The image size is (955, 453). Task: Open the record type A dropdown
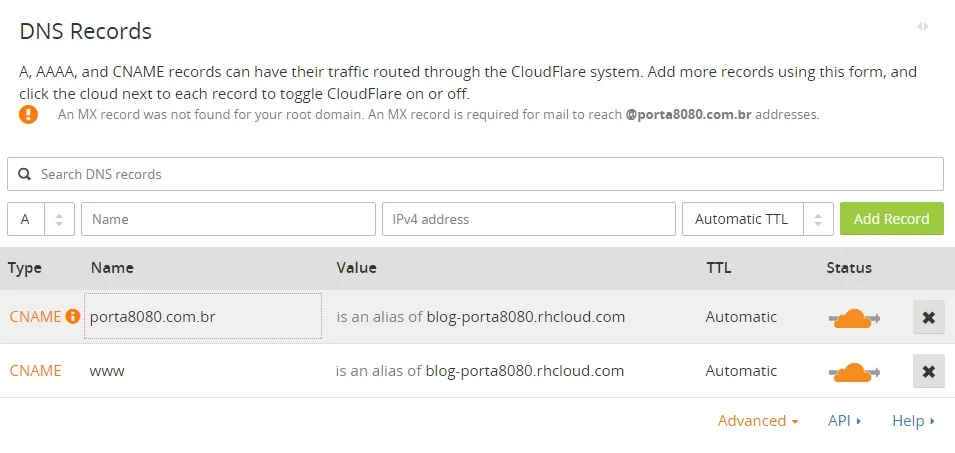(41, 219)
